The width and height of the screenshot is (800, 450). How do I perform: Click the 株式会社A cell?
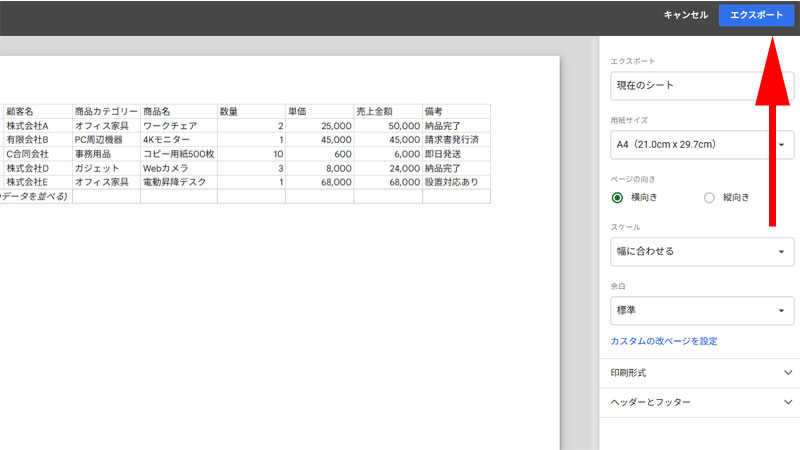(38, 126)
